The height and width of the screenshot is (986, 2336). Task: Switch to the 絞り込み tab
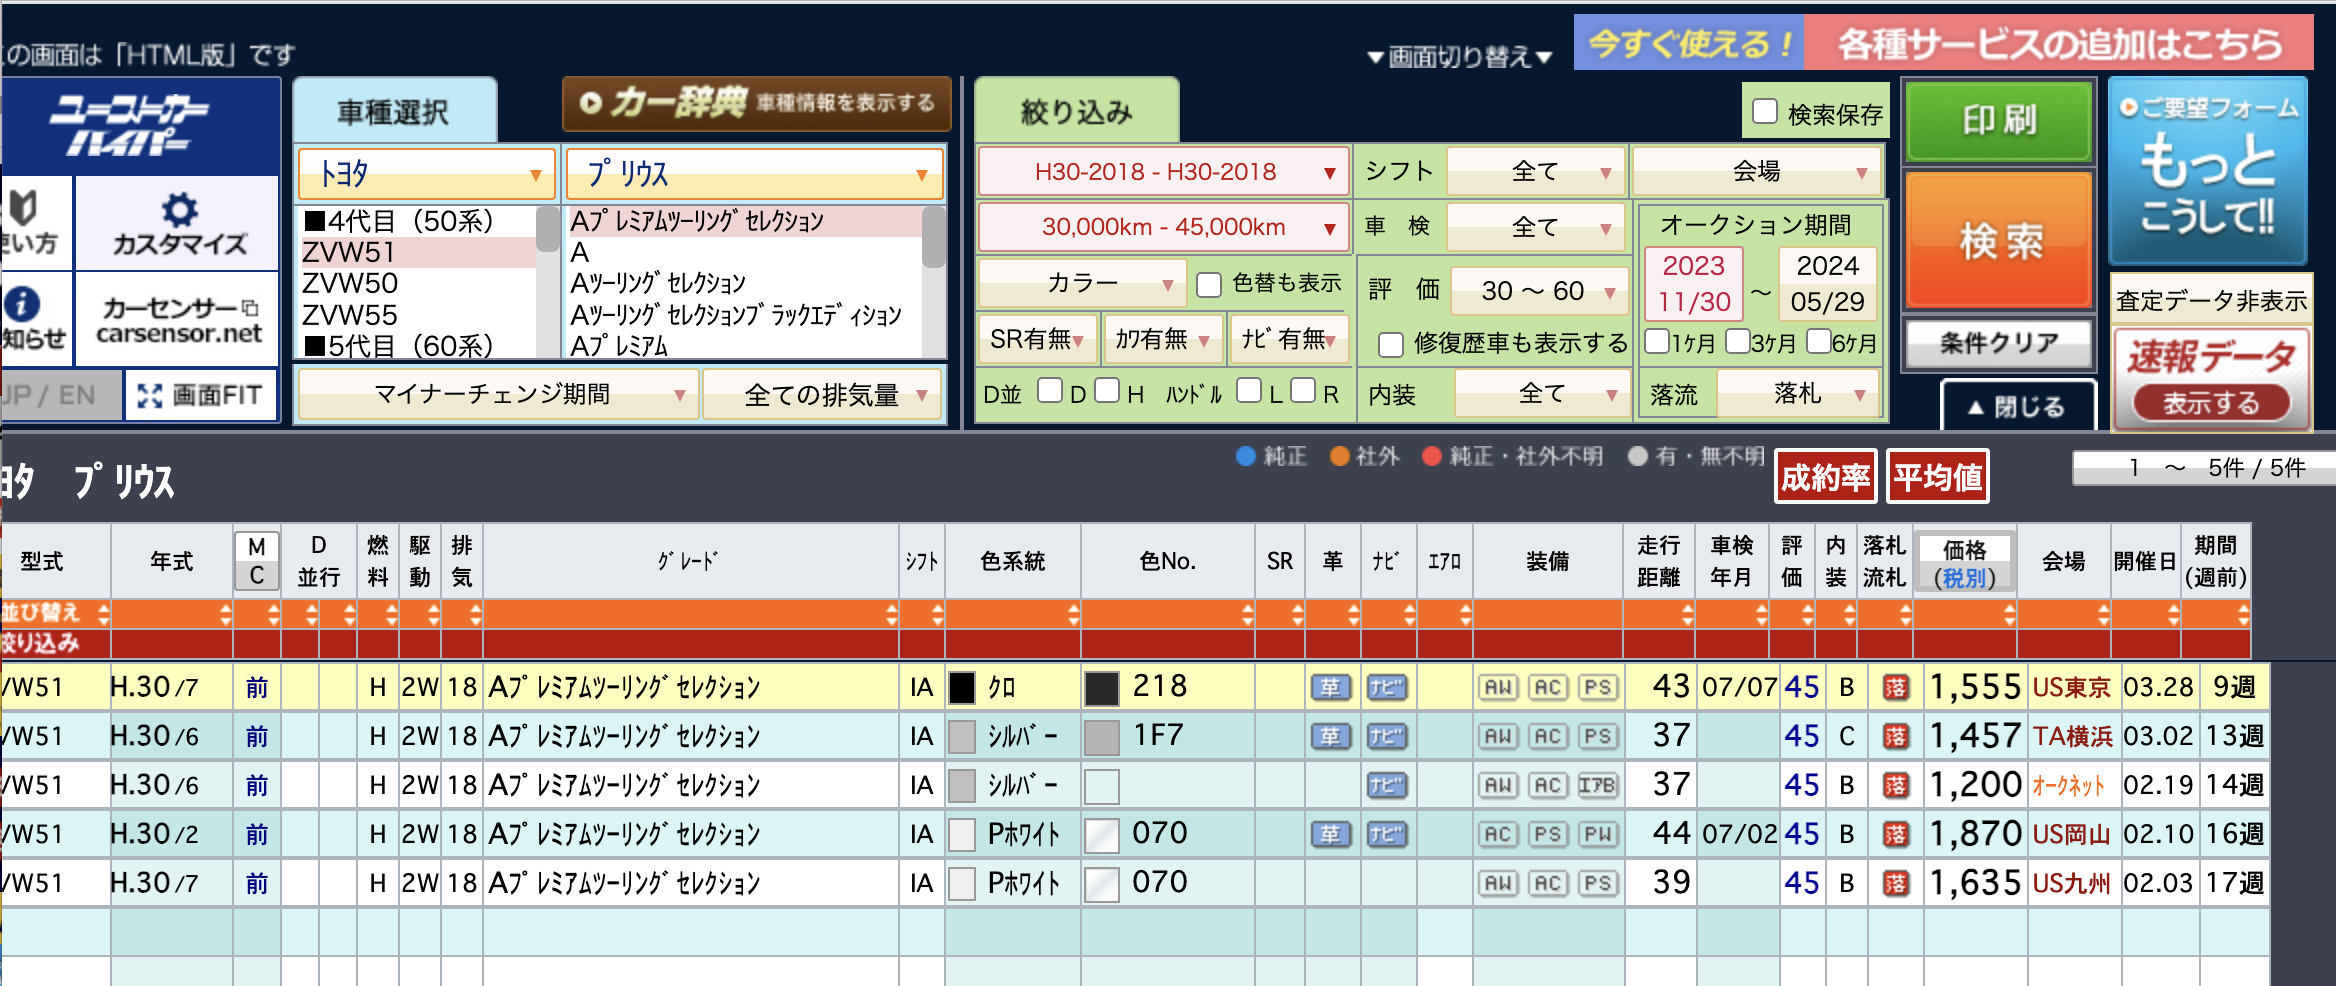pos(1077,111)
